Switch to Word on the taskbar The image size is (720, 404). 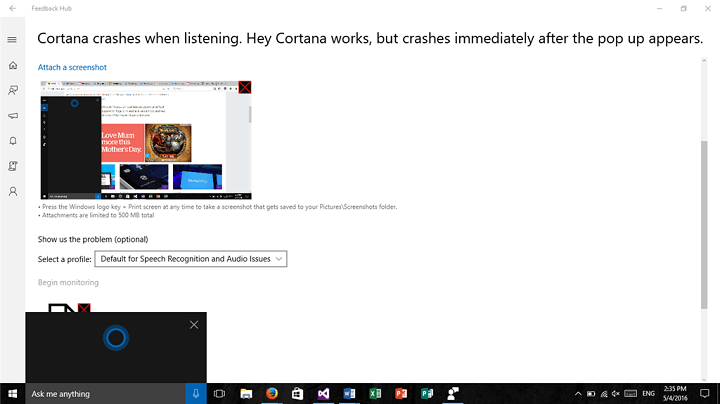pos(349,394)
